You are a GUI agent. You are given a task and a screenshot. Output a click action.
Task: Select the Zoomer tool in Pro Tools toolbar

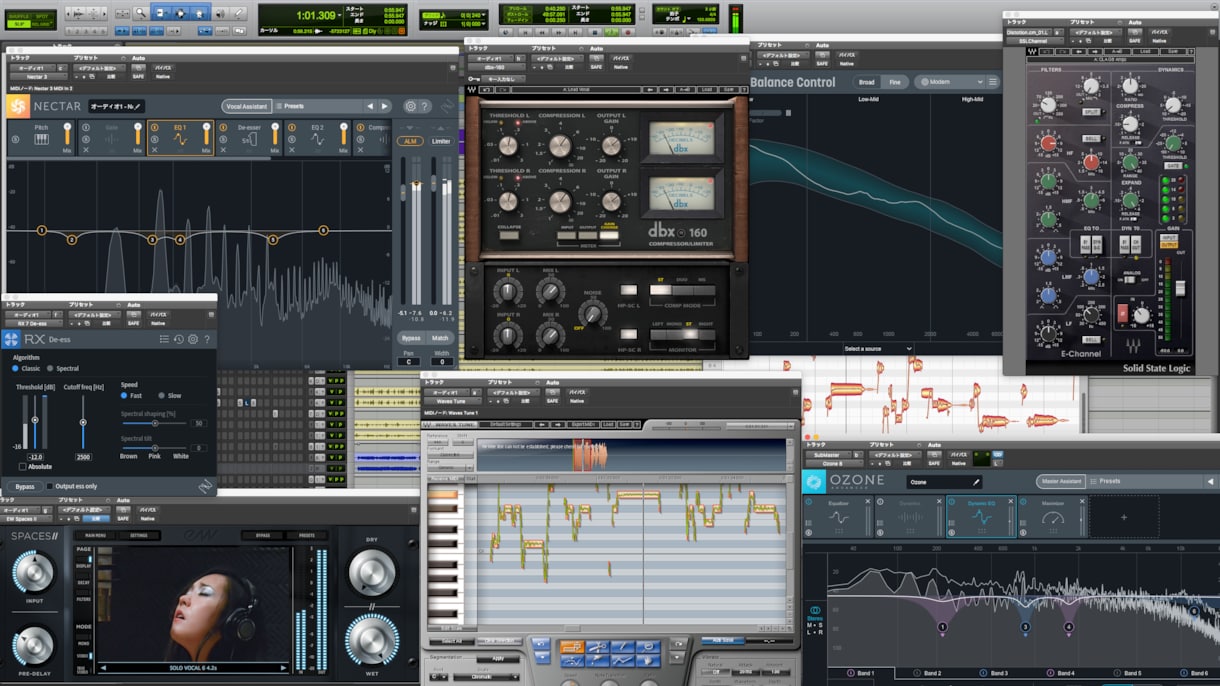pyautogui.click(x=141, y=13)
